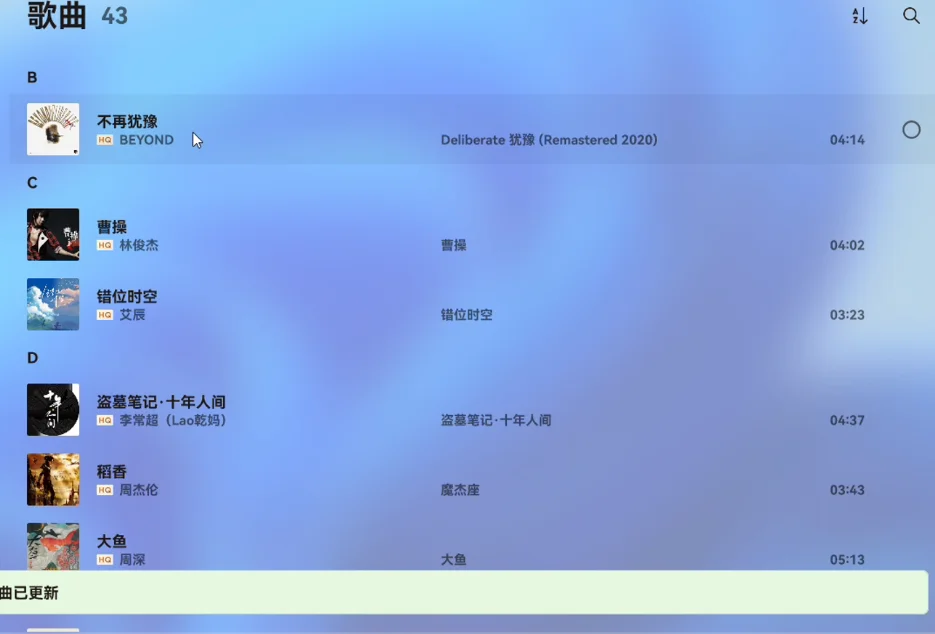935x634 pixels.
Task: Click the 稻香 album cover thumbnail
Action: click(x=53, y=480)
